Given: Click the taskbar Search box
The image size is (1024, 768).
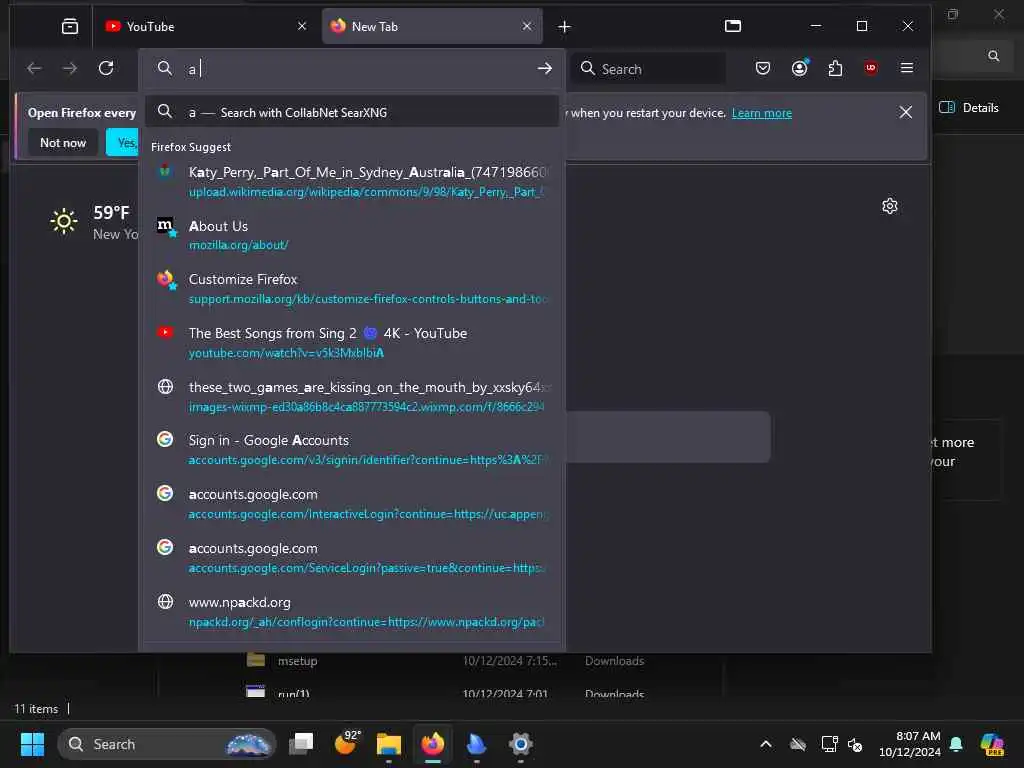Looking at the screenshot, I should click(167, 744).
